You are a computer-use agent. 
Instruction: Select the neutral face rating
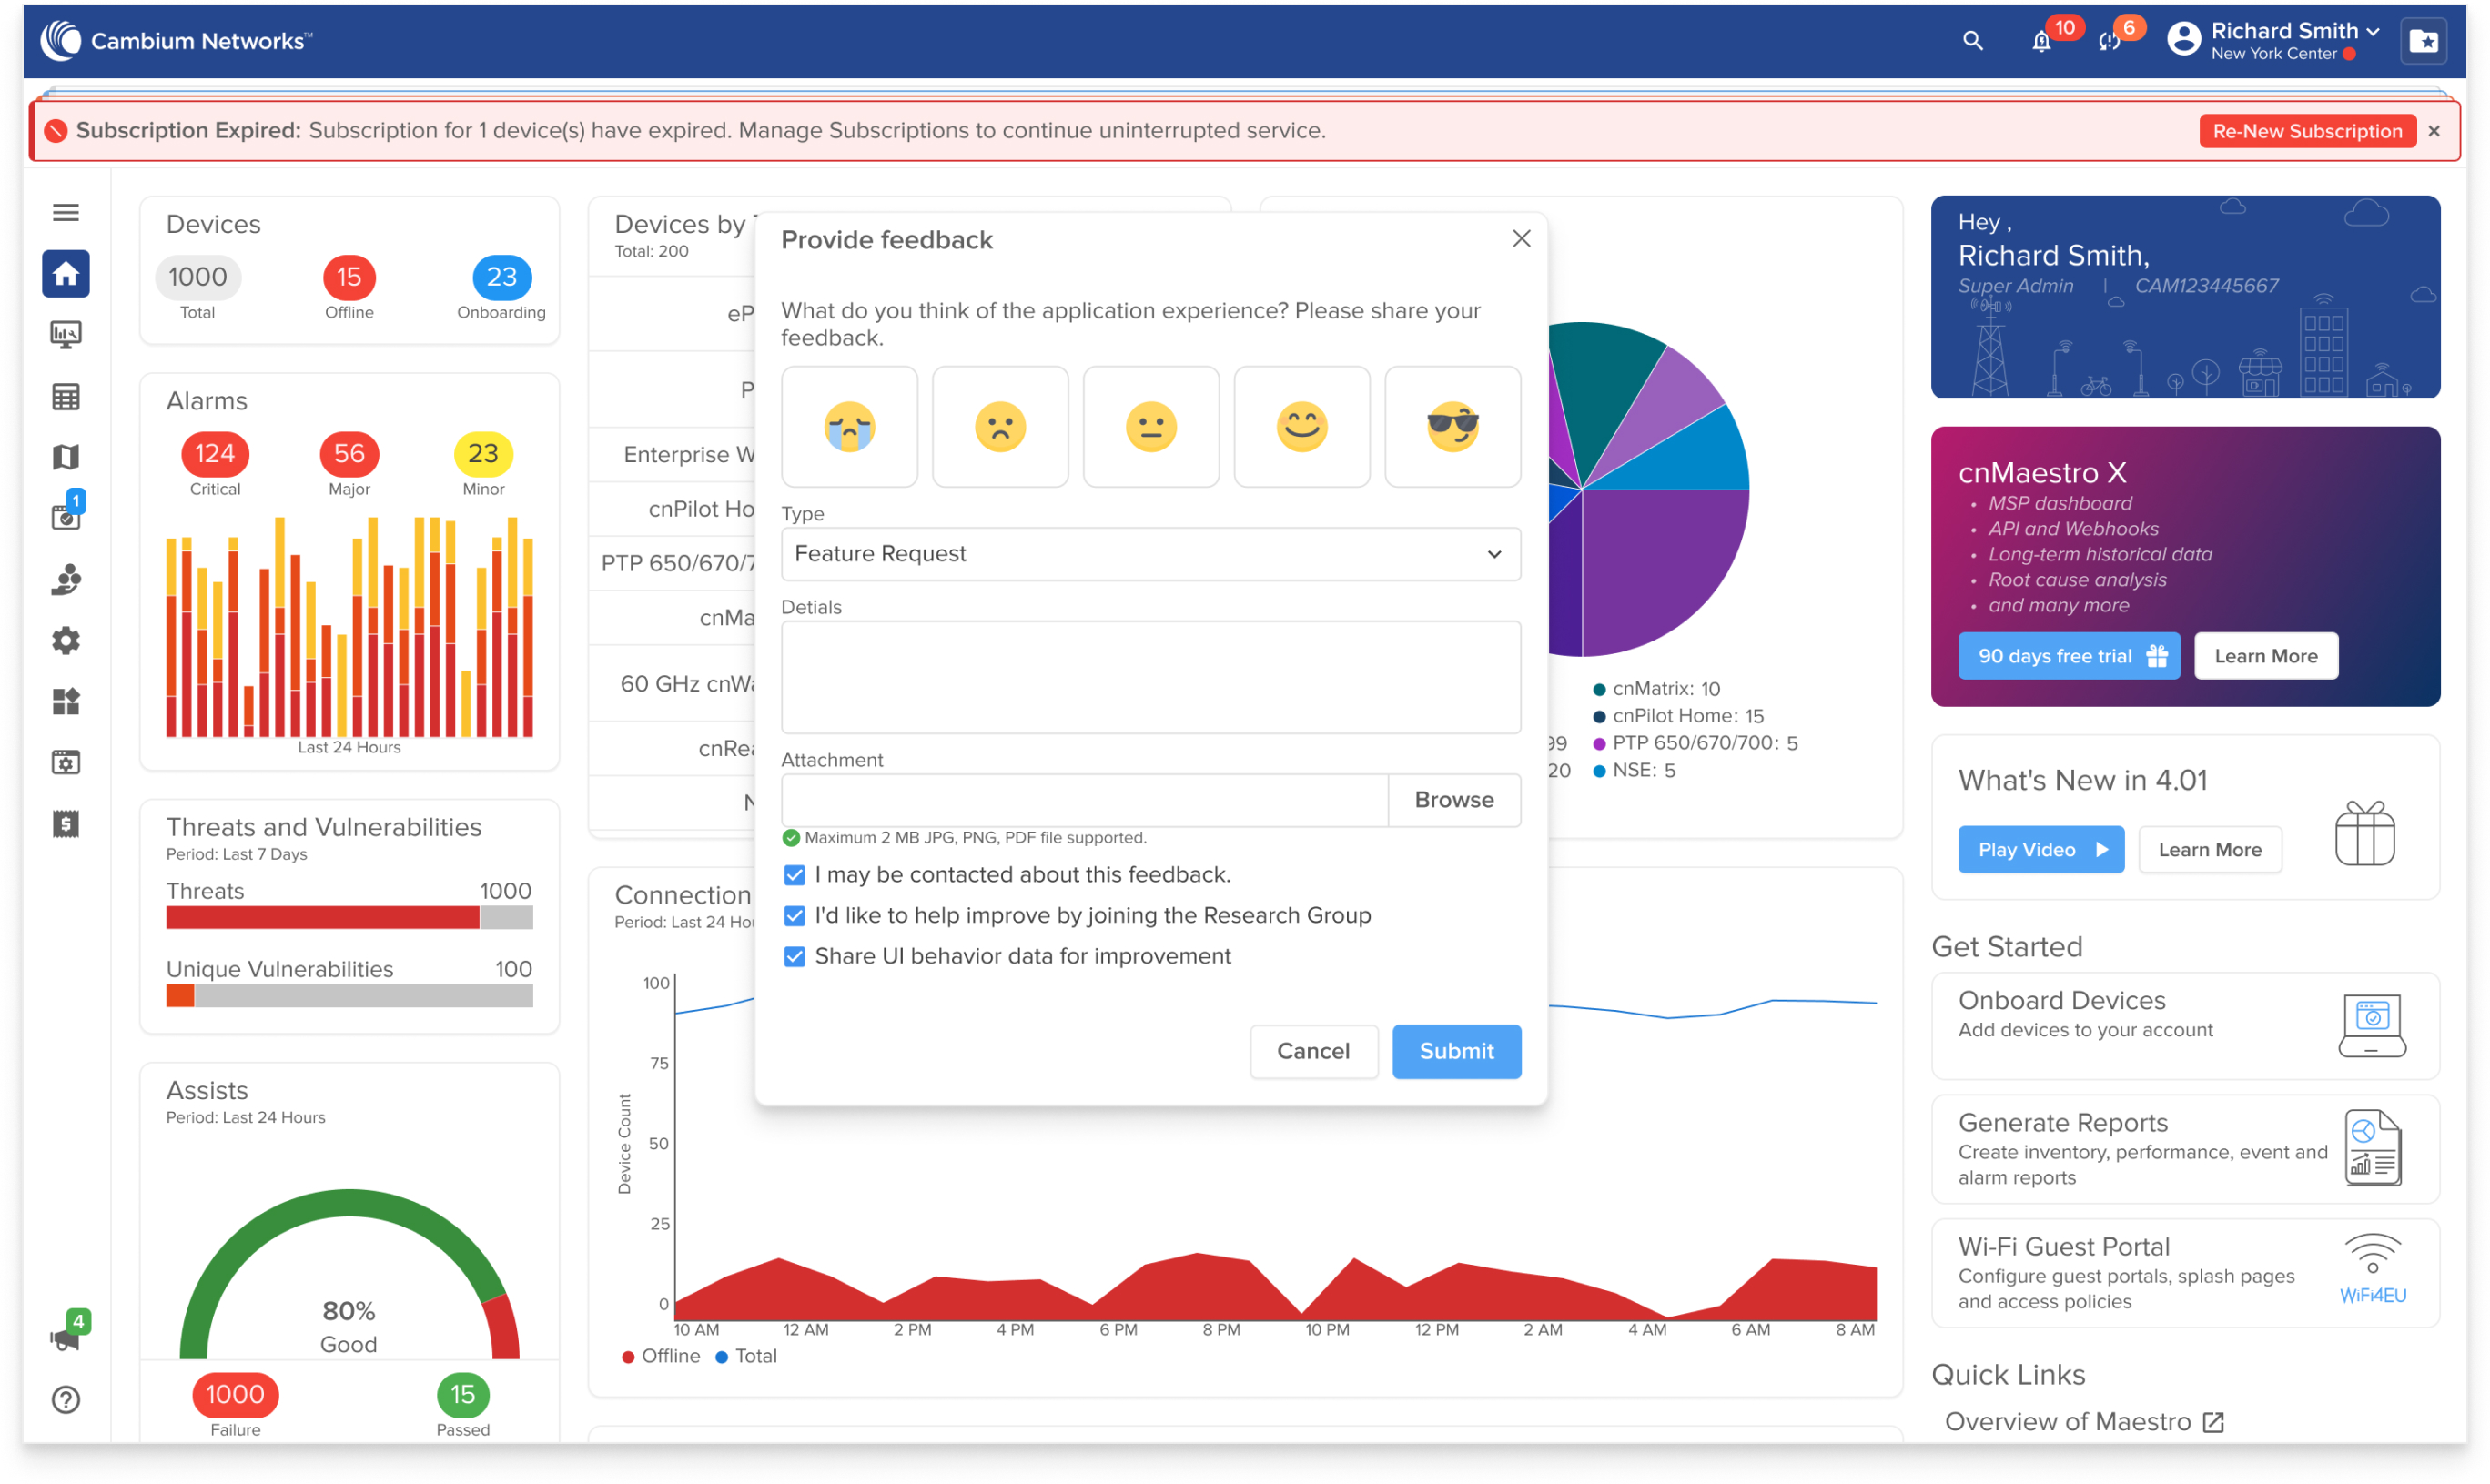1151,427
